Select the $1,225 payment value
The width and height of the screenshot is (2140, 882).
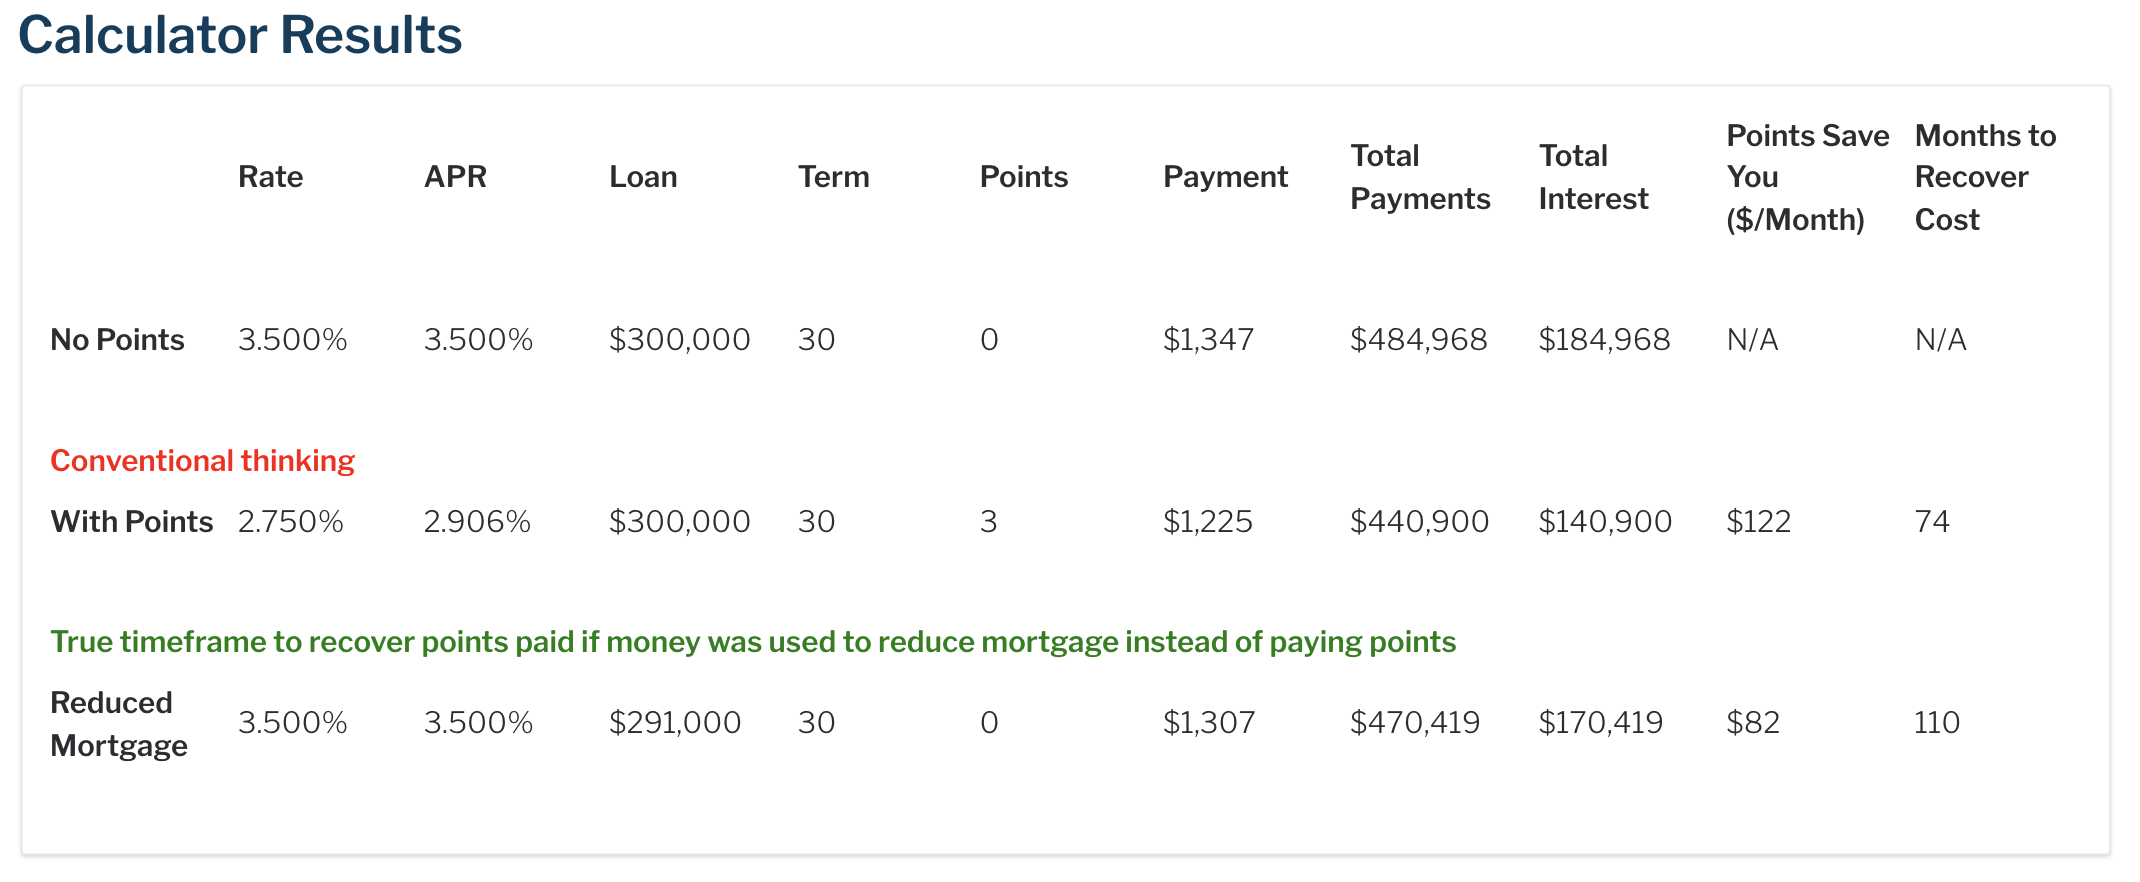tap(1208, 522)
